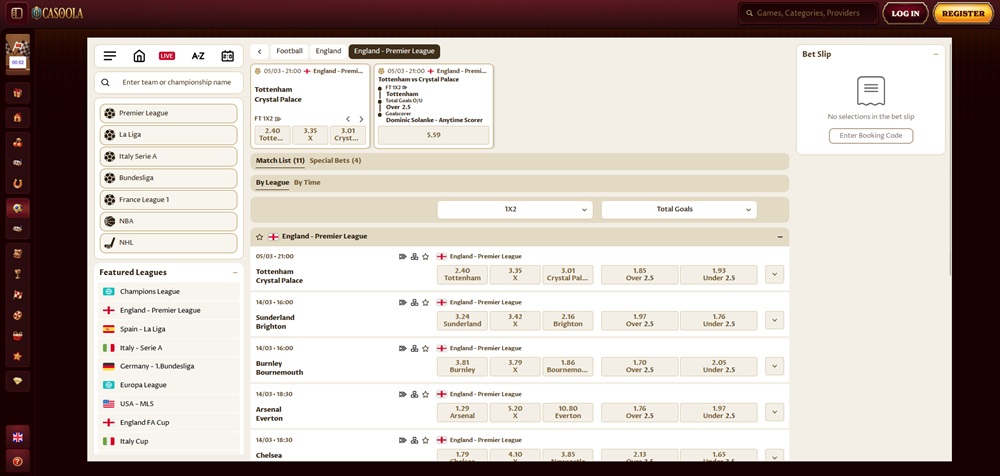Open the horseshoe icon in left sidebar
Viewport: 1000px width, 476px height.
[18, 184]
